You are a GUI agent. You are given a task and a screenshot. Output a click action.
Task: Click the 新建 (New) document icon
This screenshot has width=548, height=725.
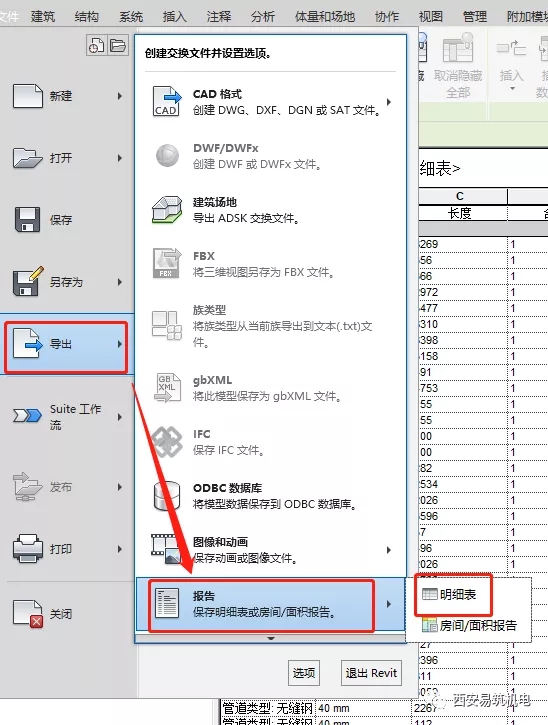tap(28, 96)
